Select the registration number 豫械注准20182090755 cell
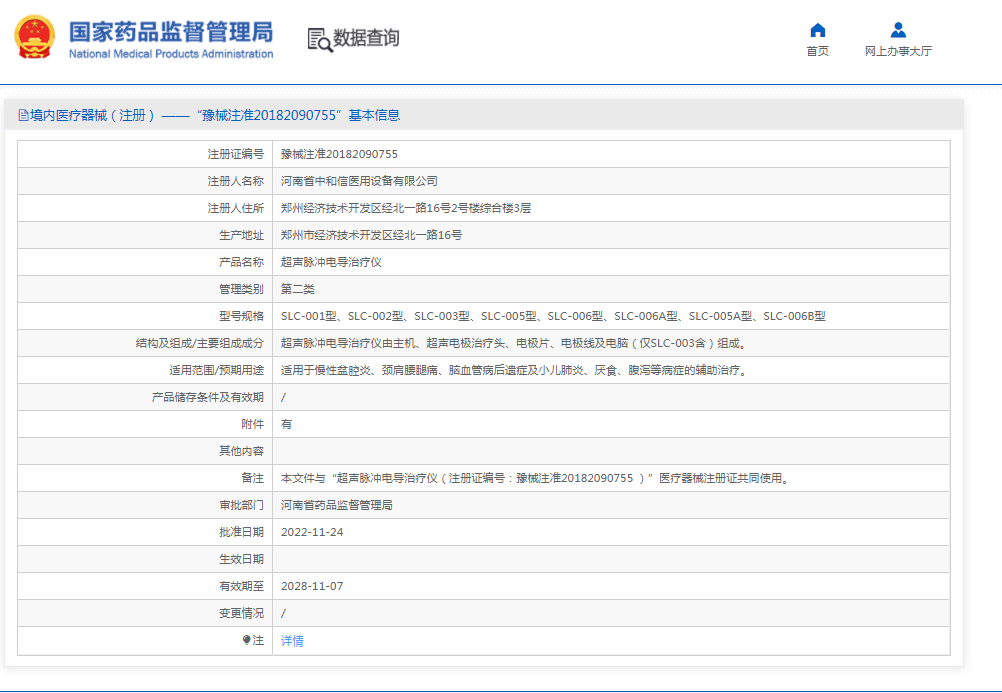Screen dimensions: 1002x693 pyautogui.click(x=346, y=154)
